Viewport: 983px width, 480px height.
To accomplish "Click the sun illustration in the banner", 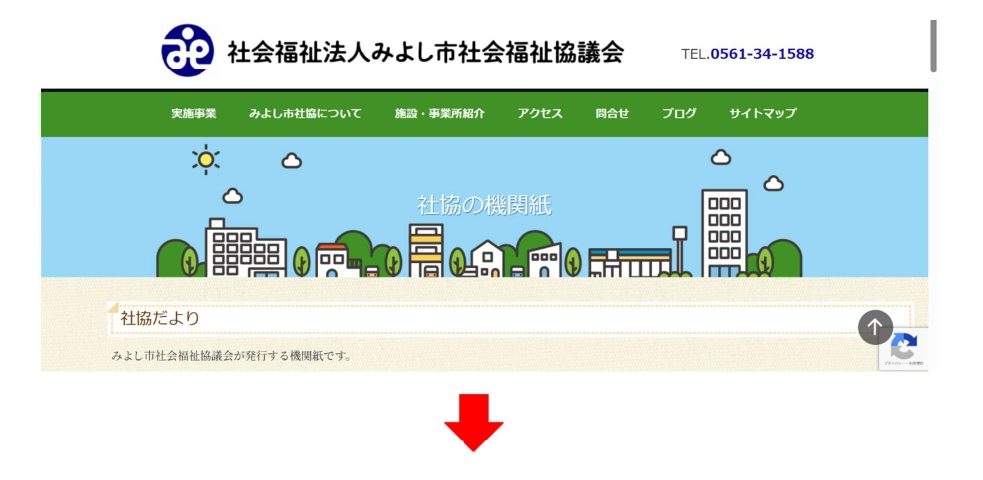I will 206,159.
